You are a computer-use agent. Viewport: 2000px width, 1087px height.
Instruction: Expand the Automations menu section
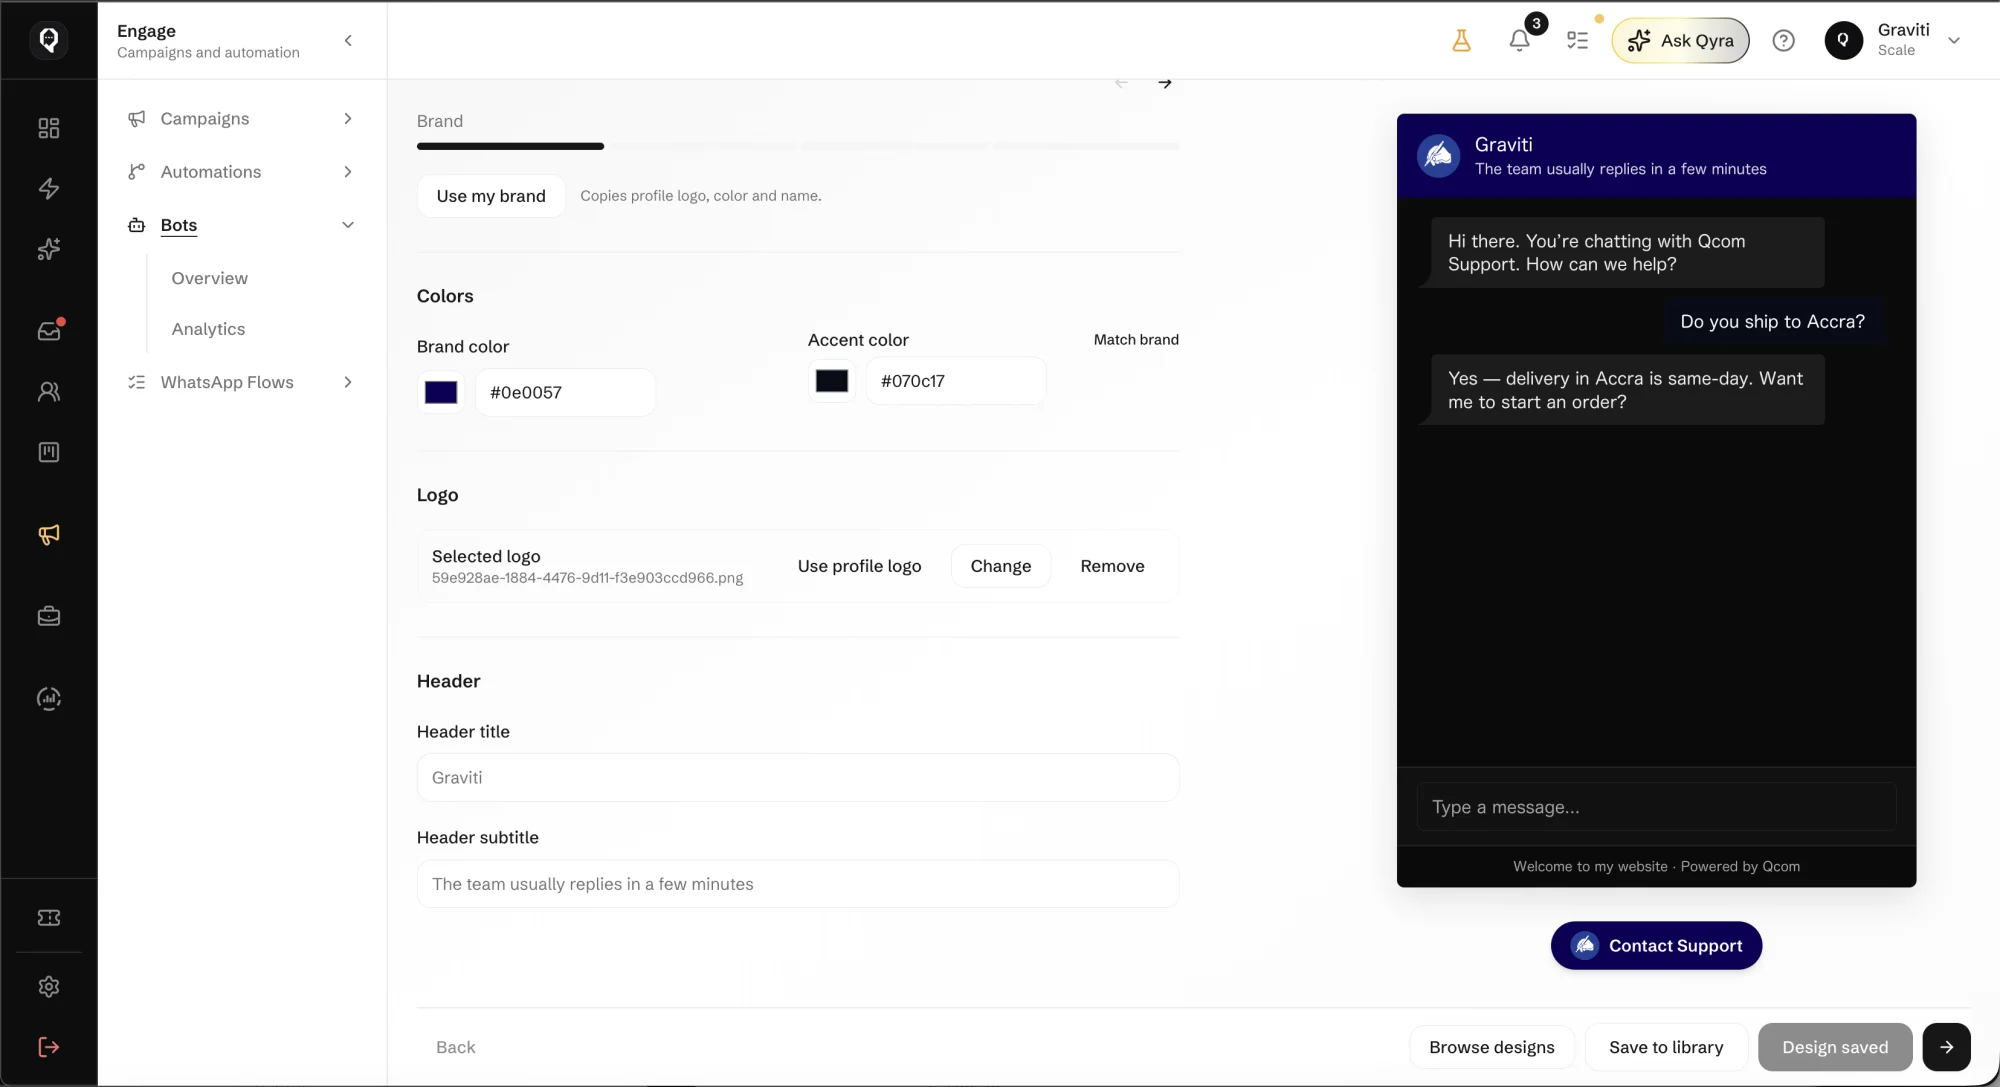pyautogui.click(x=241, y=172)
